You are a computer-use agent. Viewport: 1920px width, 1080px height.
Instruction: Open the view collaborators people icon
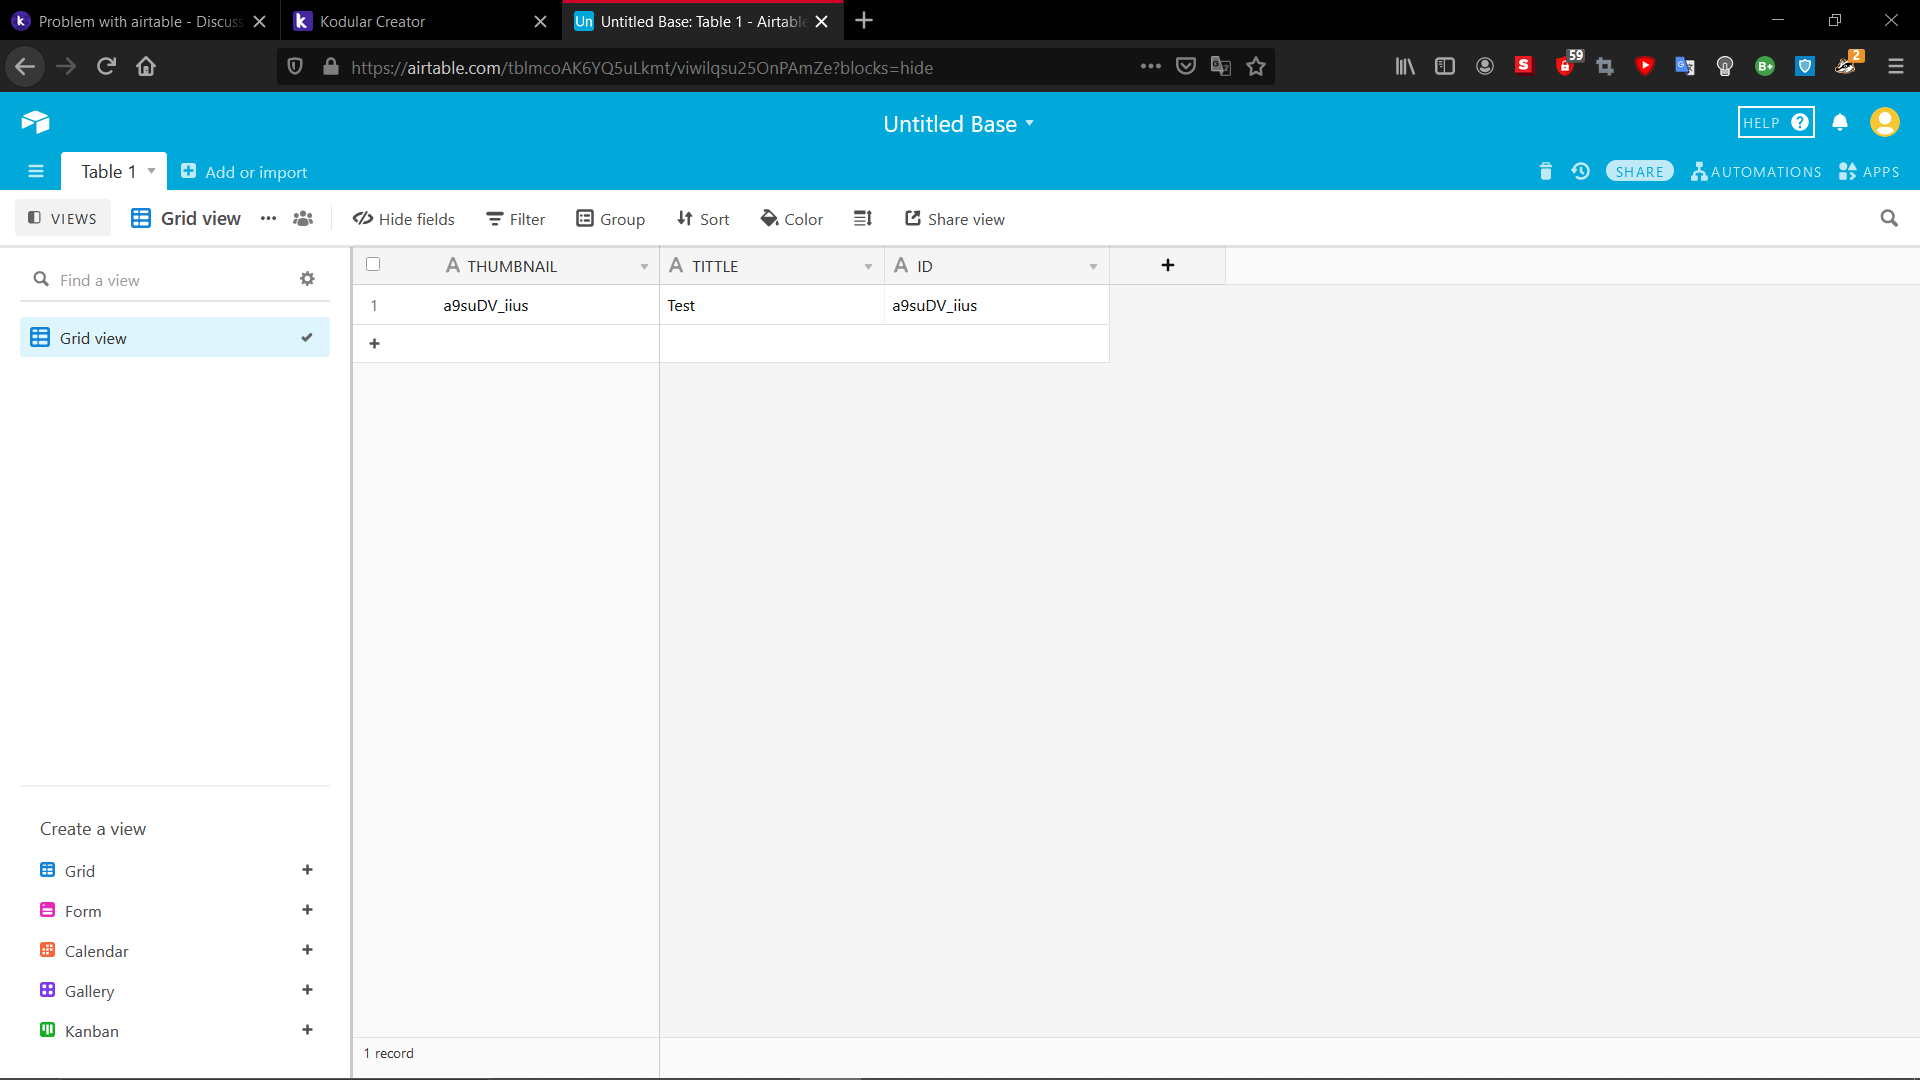click(303, 218)
